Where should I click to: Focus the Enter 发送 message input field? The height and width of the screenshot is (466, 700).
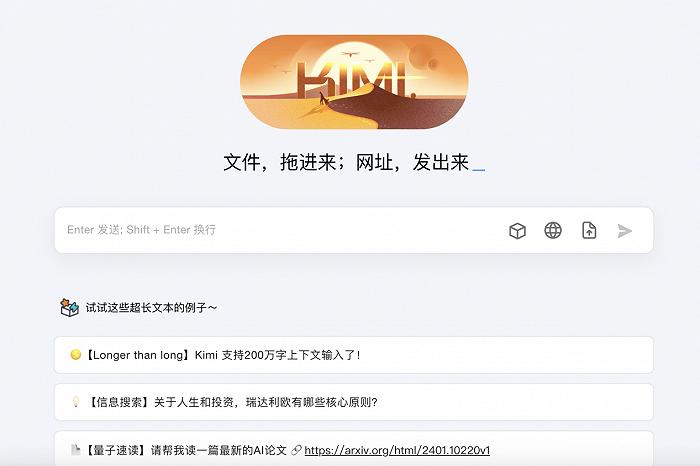click(279, 230)
